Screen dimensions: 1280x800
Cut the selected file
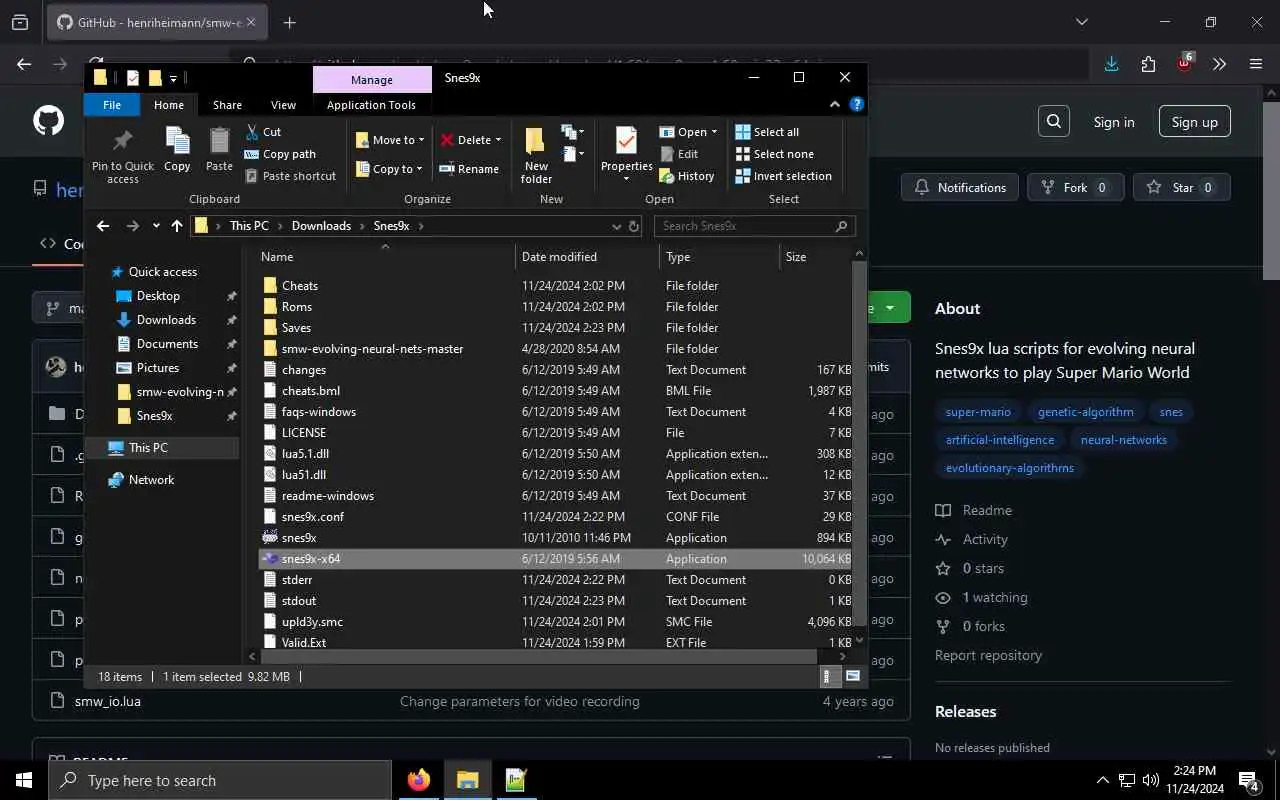click(x=264, y=132)
